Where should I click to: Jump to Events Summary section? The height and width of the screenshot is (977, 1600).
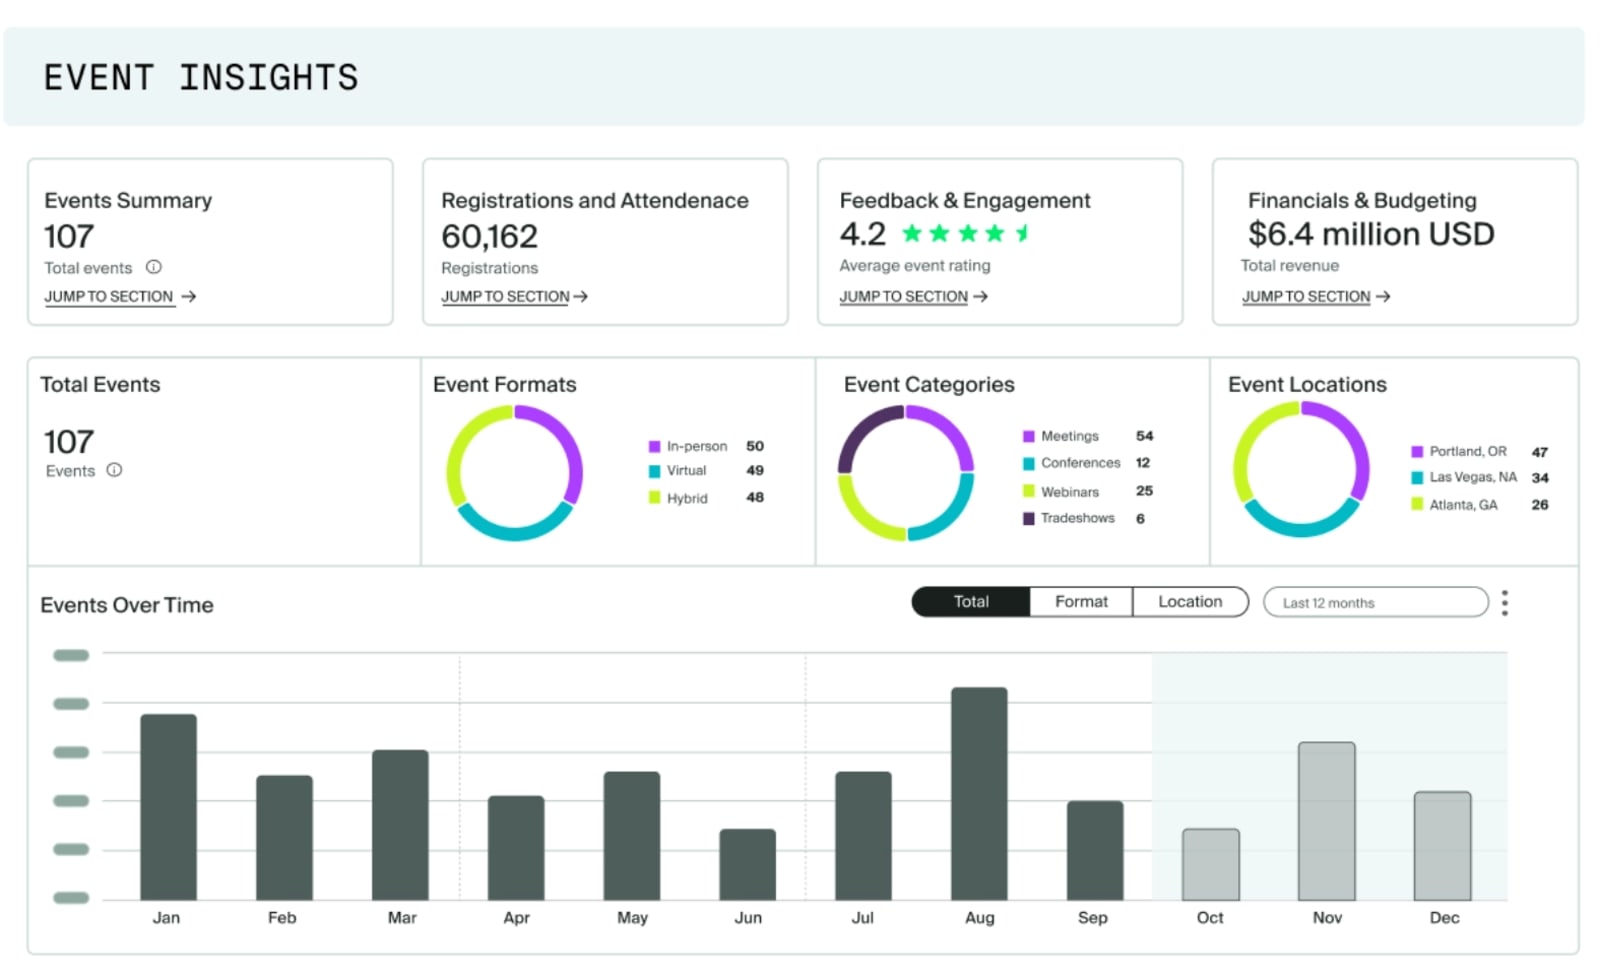(109, 297)
